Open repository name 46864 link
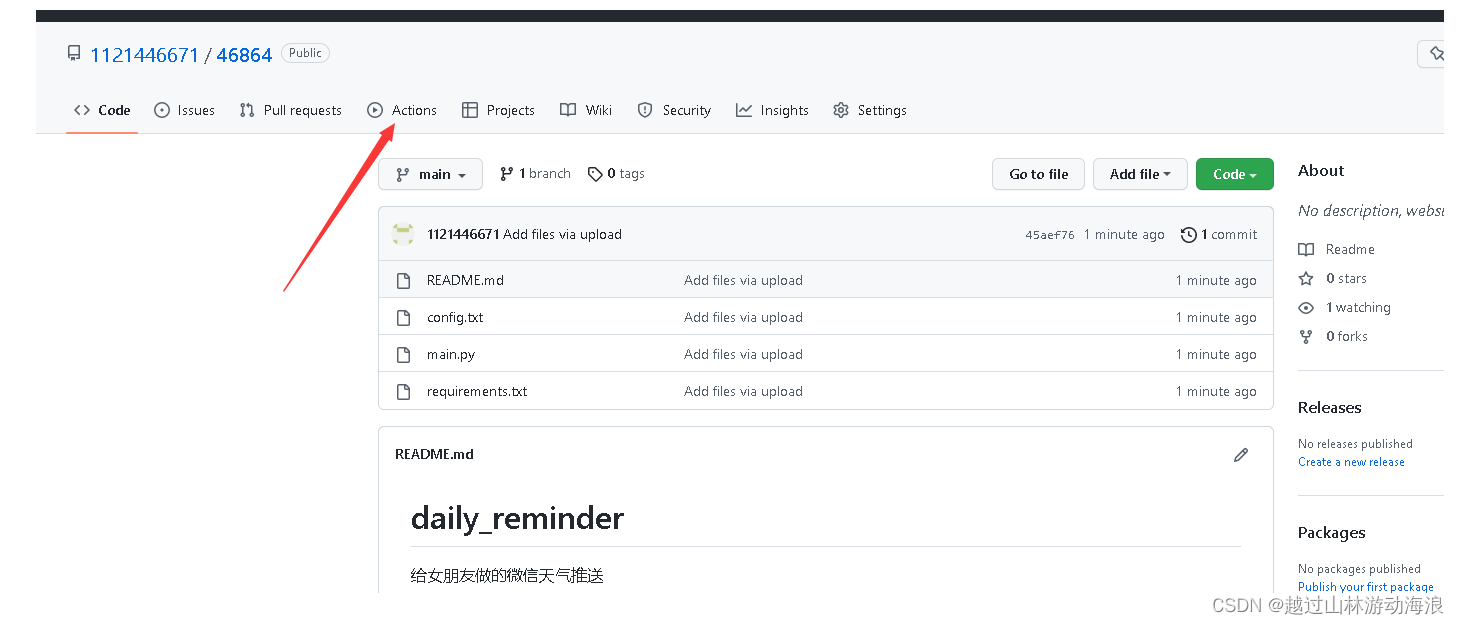1459x624 pixels. [x=244, y=55]
